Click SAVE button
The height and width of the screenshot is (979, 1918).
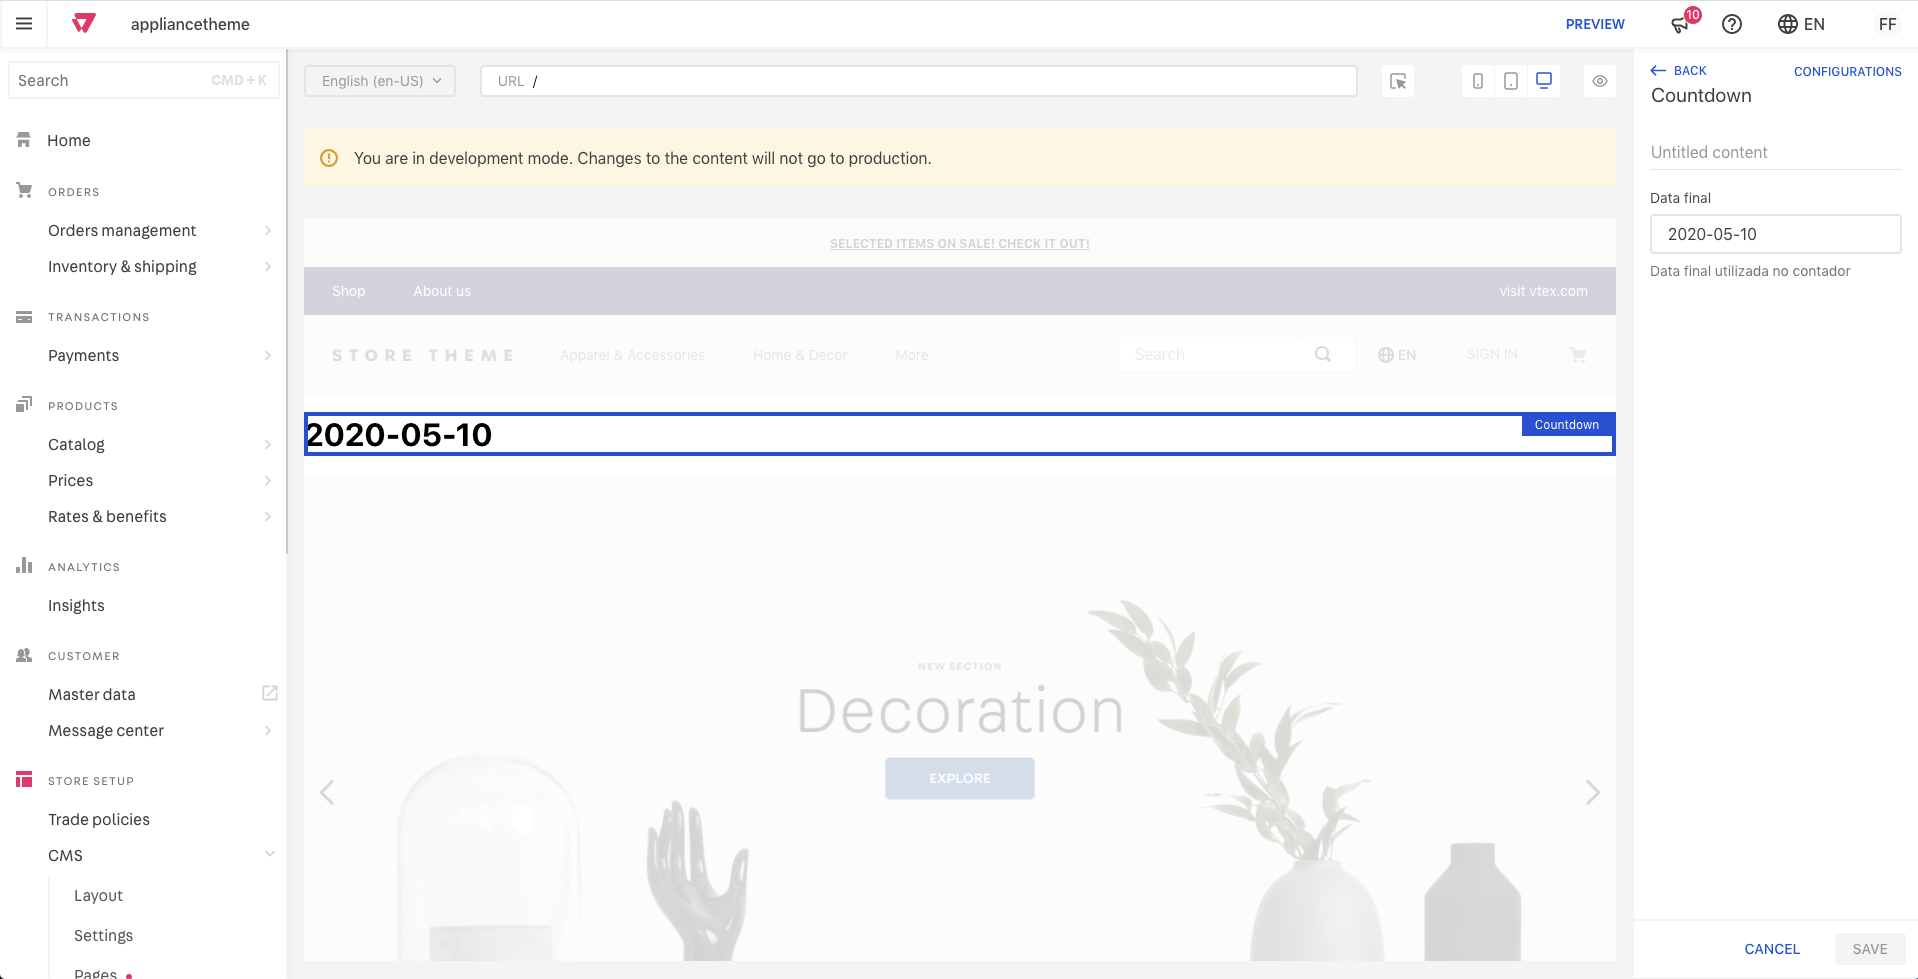pyautogui.click(x=1870, y=949)
